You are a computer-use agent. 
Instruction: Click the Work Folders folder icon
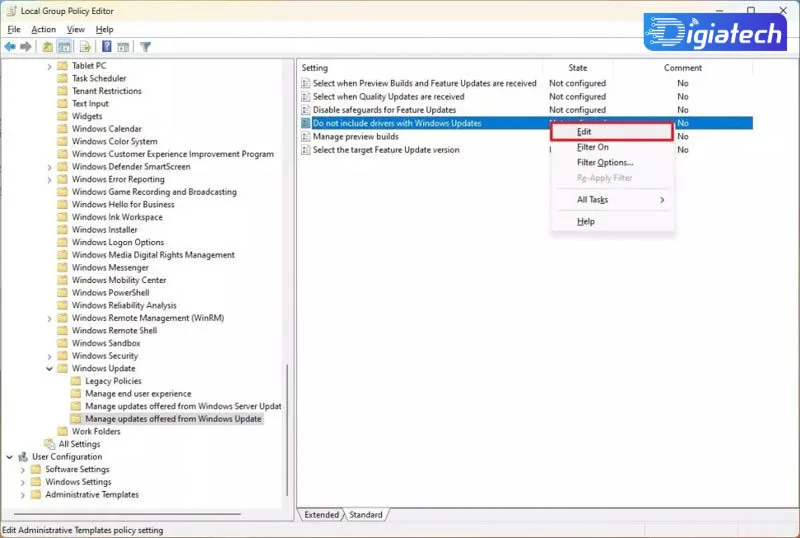pyautogui.click(x=62, y=431)
